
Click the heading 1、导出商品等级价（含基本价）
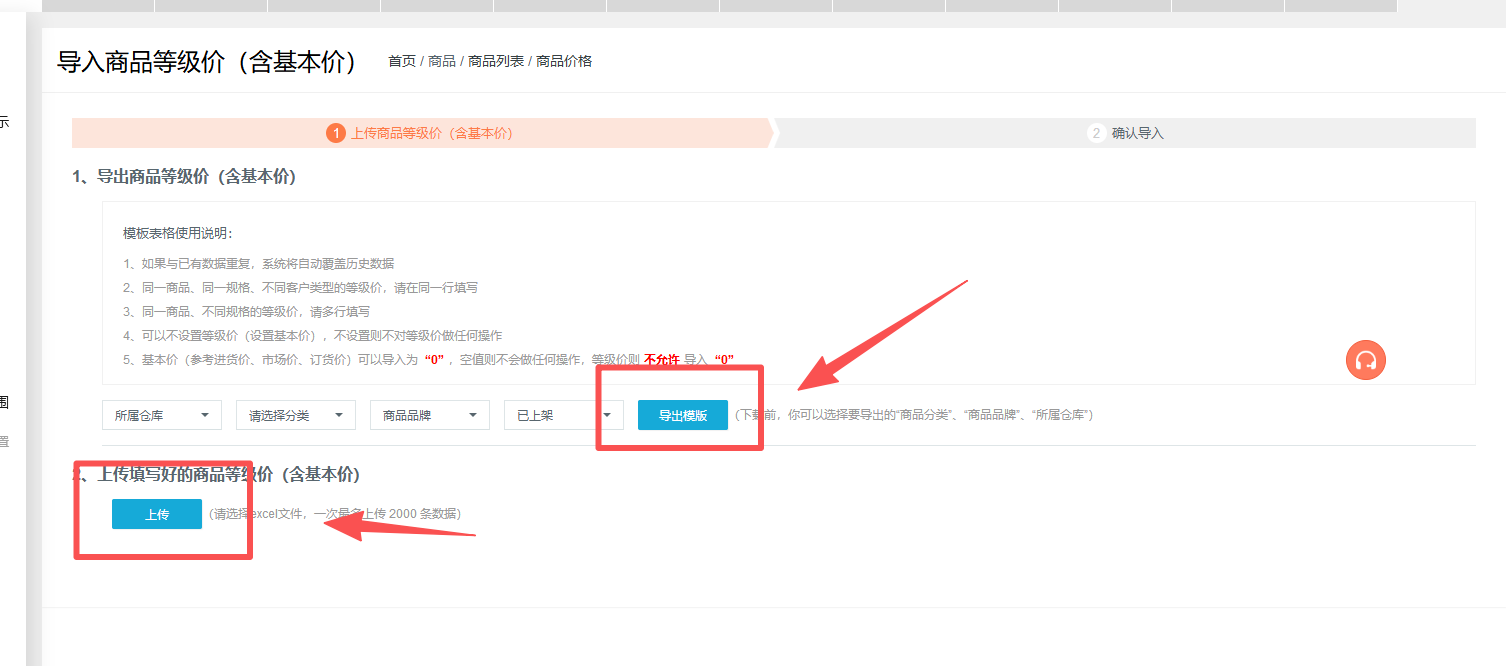184,176
